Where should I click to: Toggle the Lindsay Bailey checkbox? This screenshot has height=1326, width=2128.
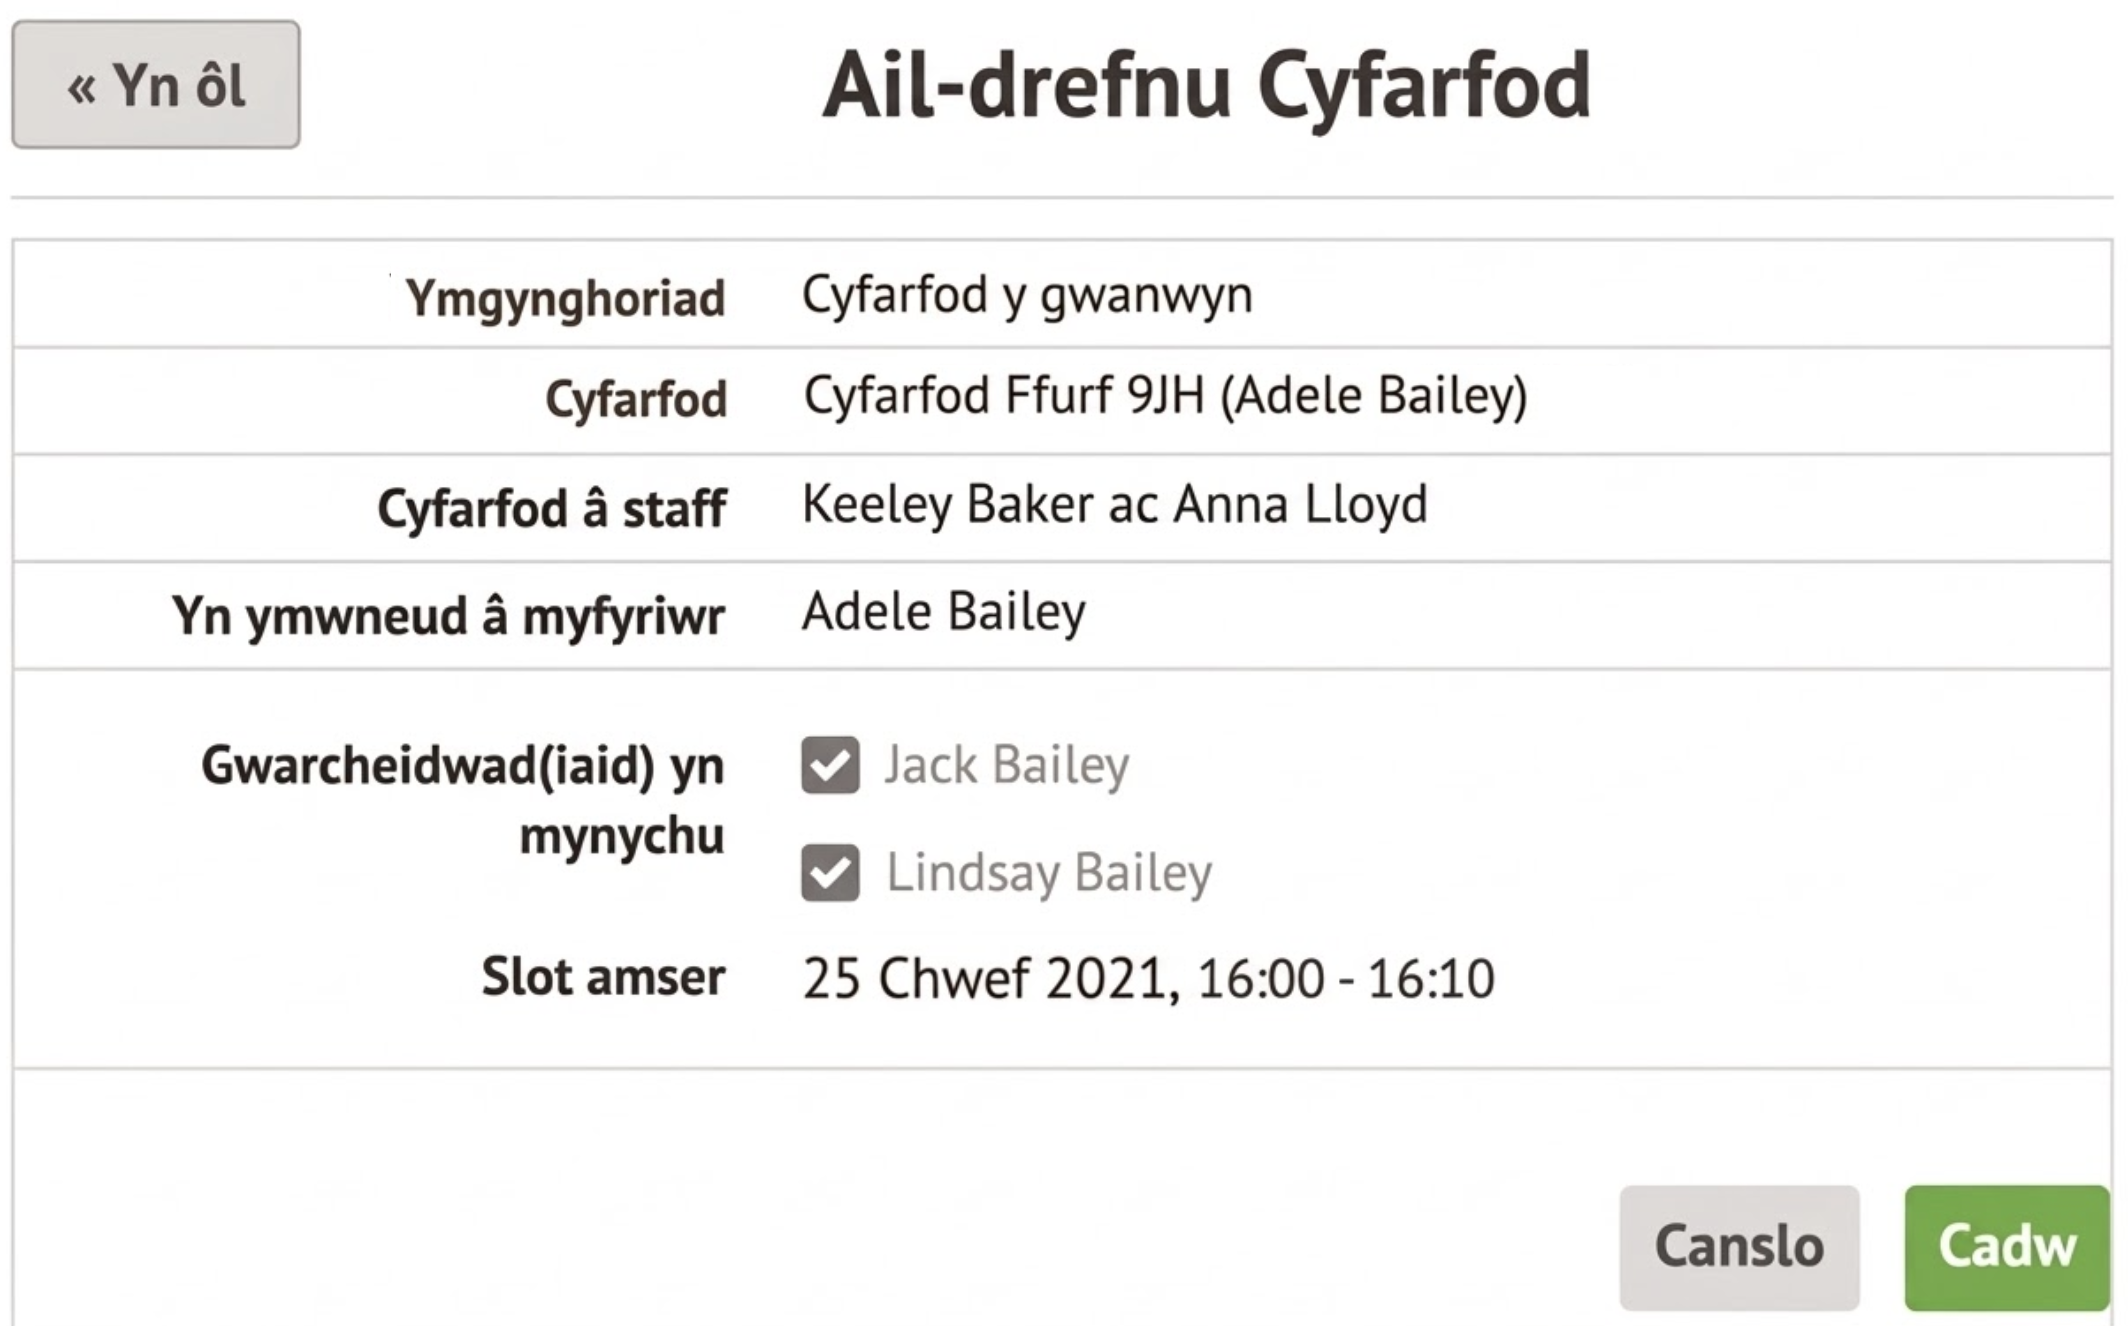[x=830, y=872]
